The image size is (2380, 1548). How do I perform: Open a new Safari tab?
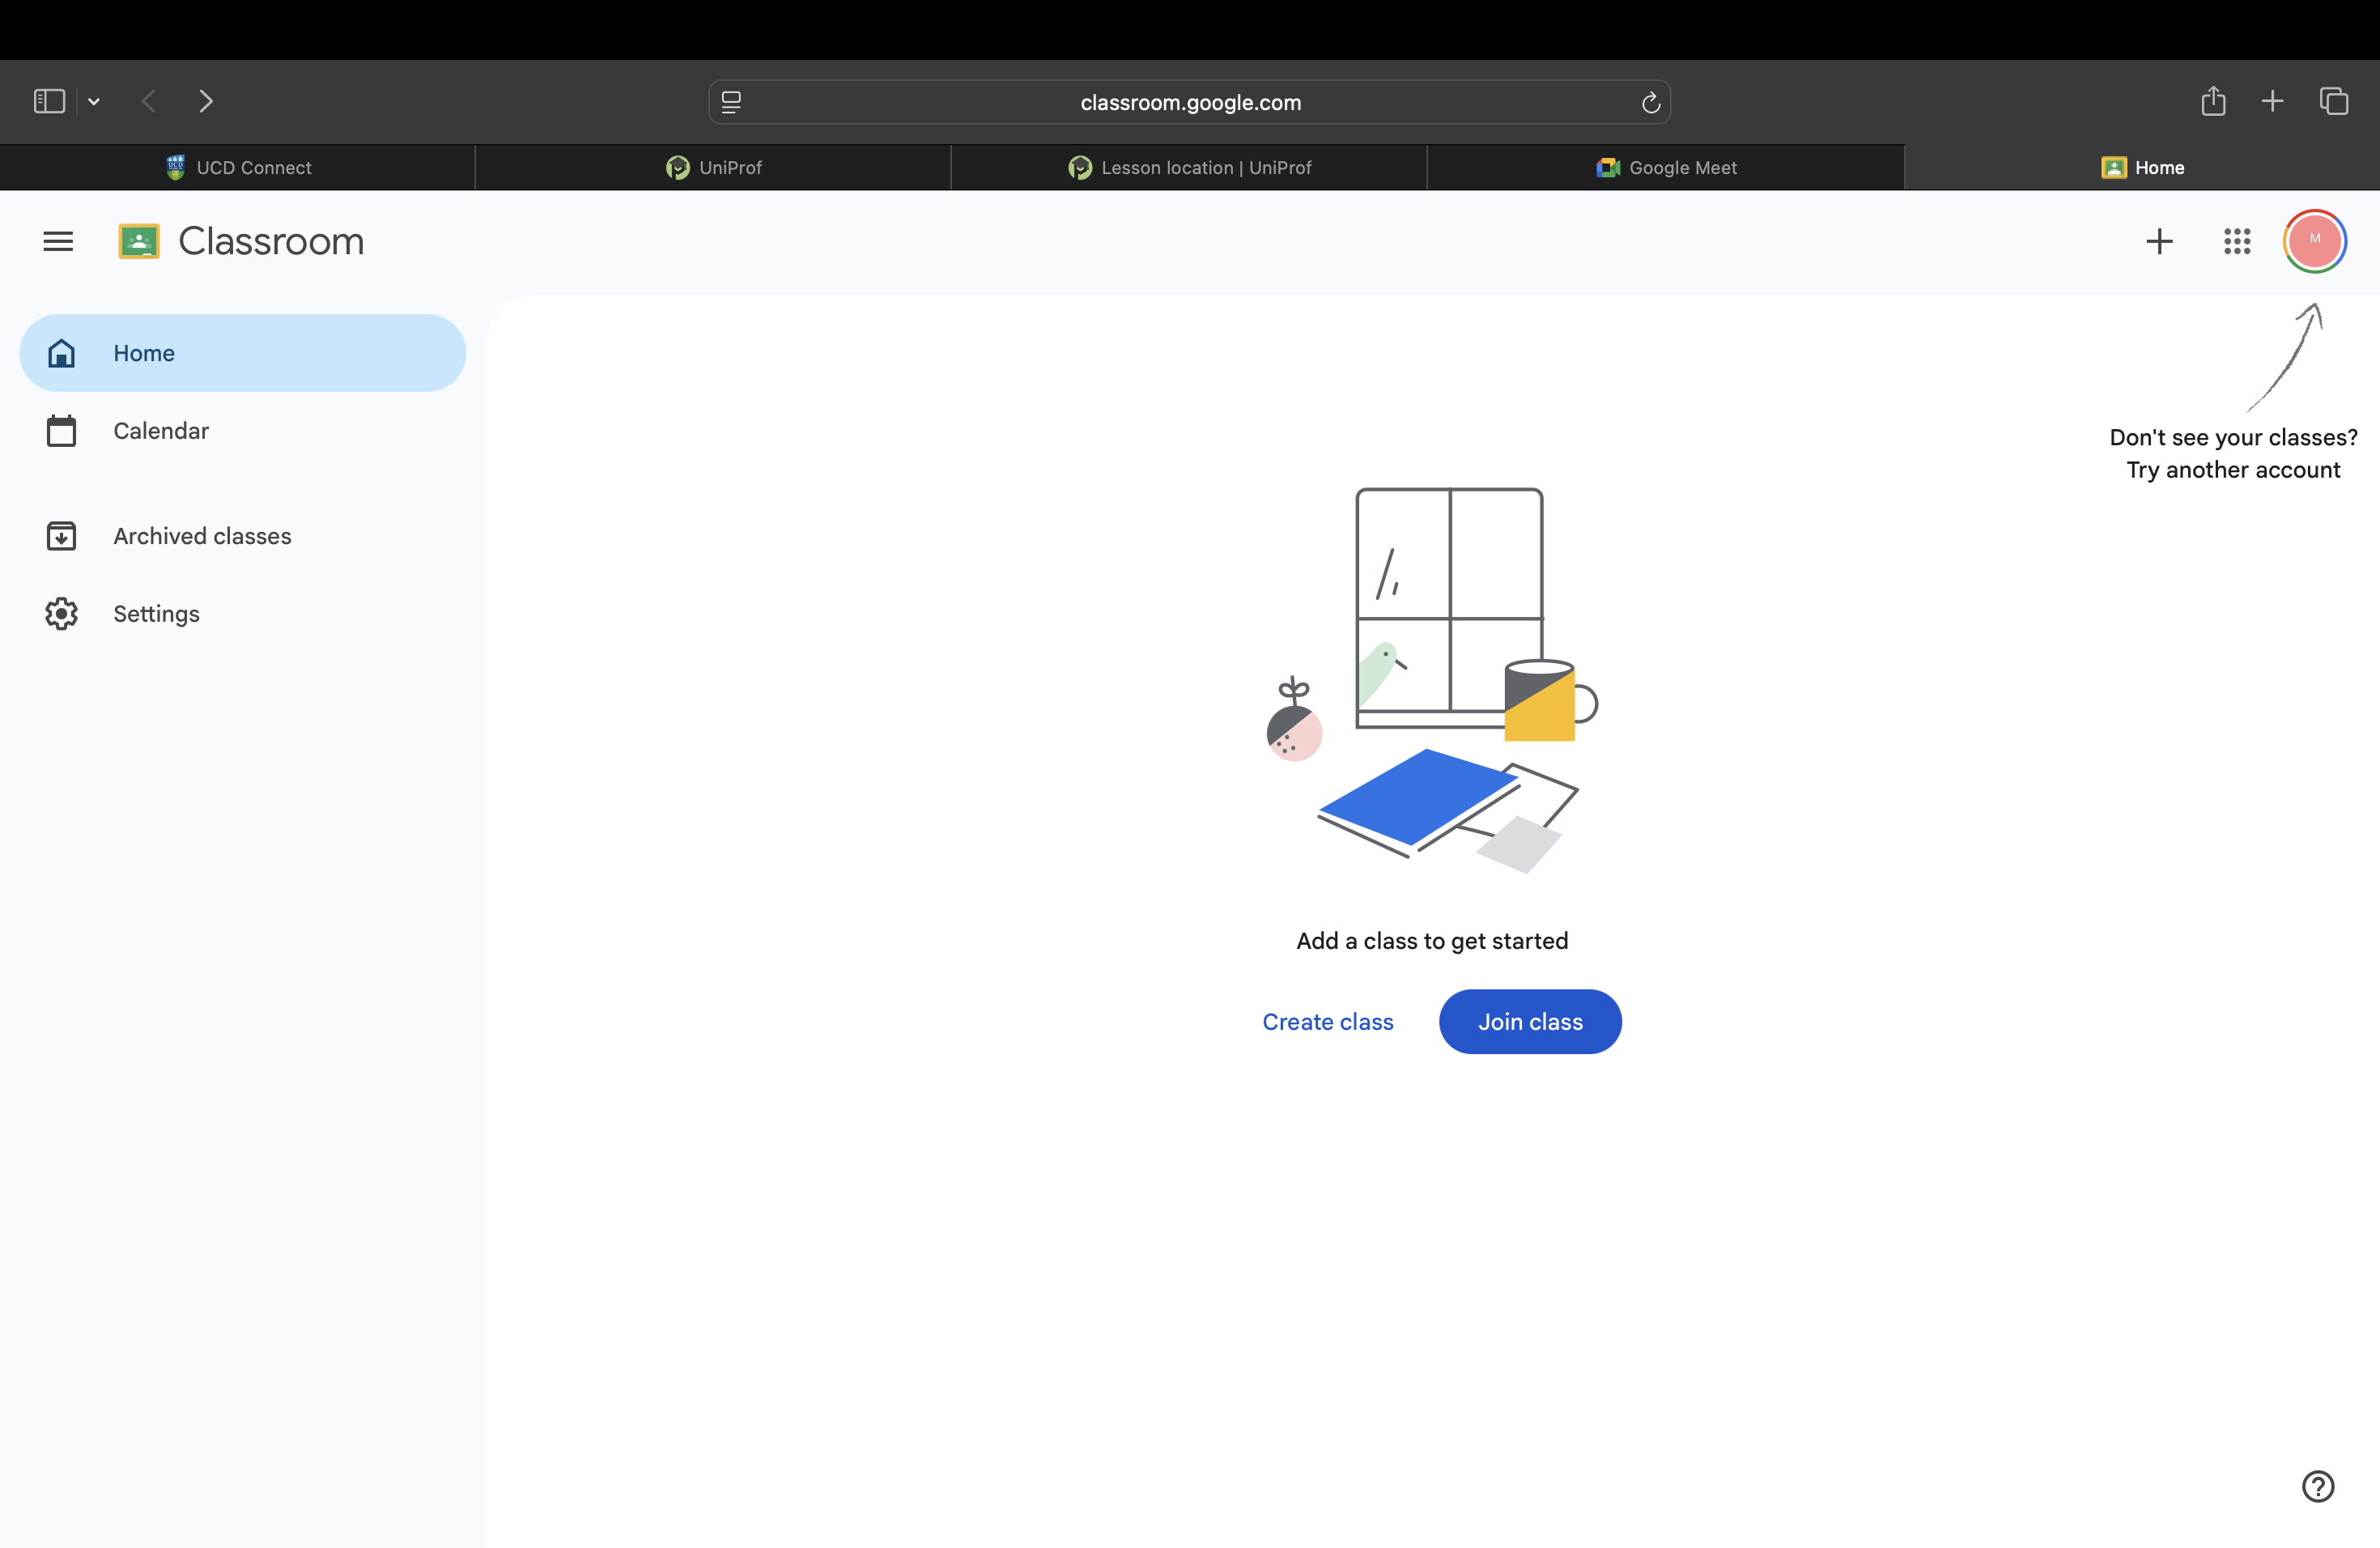pos(2272,101)
